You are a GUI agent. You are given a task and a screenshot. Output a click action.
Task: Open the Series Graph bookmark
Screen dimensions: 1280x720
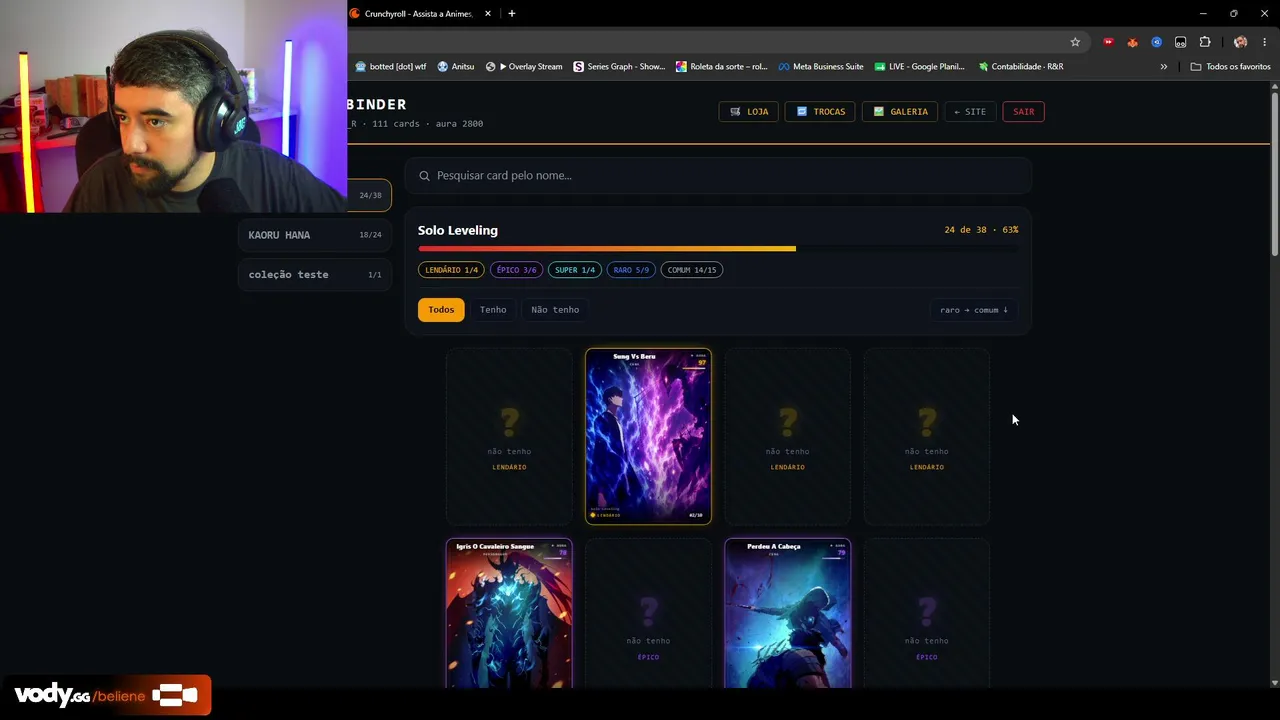619,67
